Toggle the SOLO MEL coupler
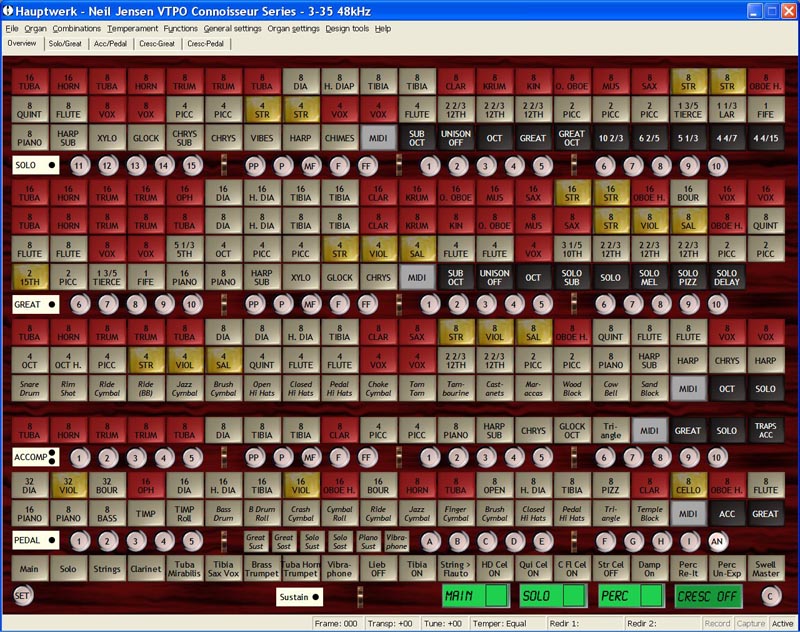This screenshot has height=632, width=800. tap(649, 277)
